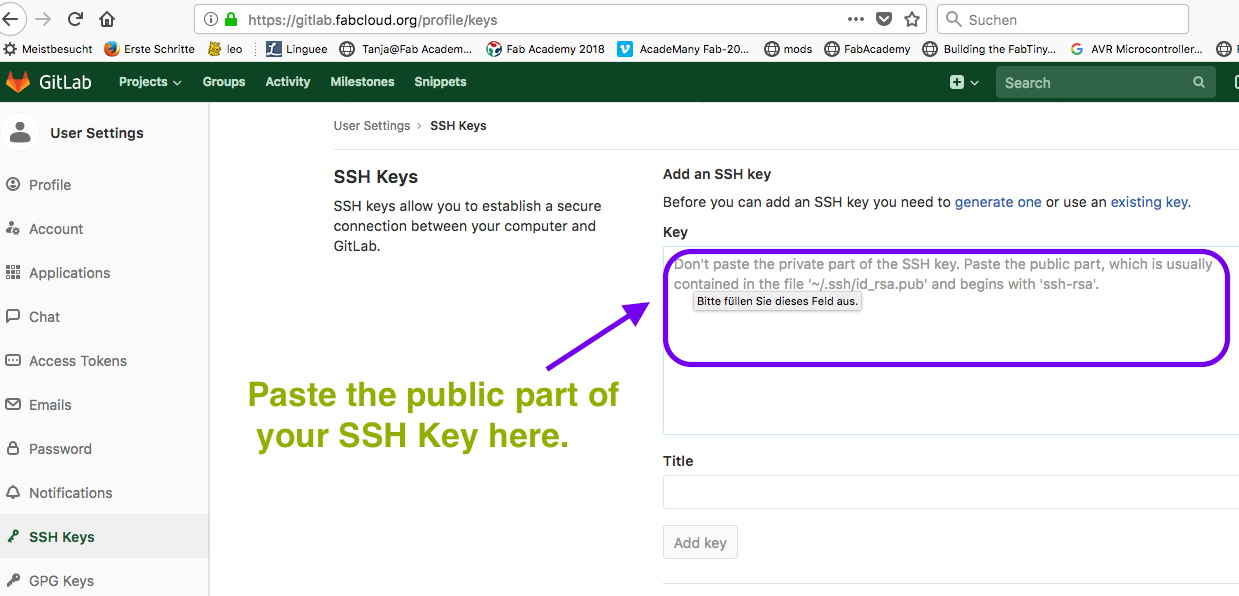This screenshot has width=1239, height=596.
Task: Open the page actions three-dot menu
Action: (856, 19)
